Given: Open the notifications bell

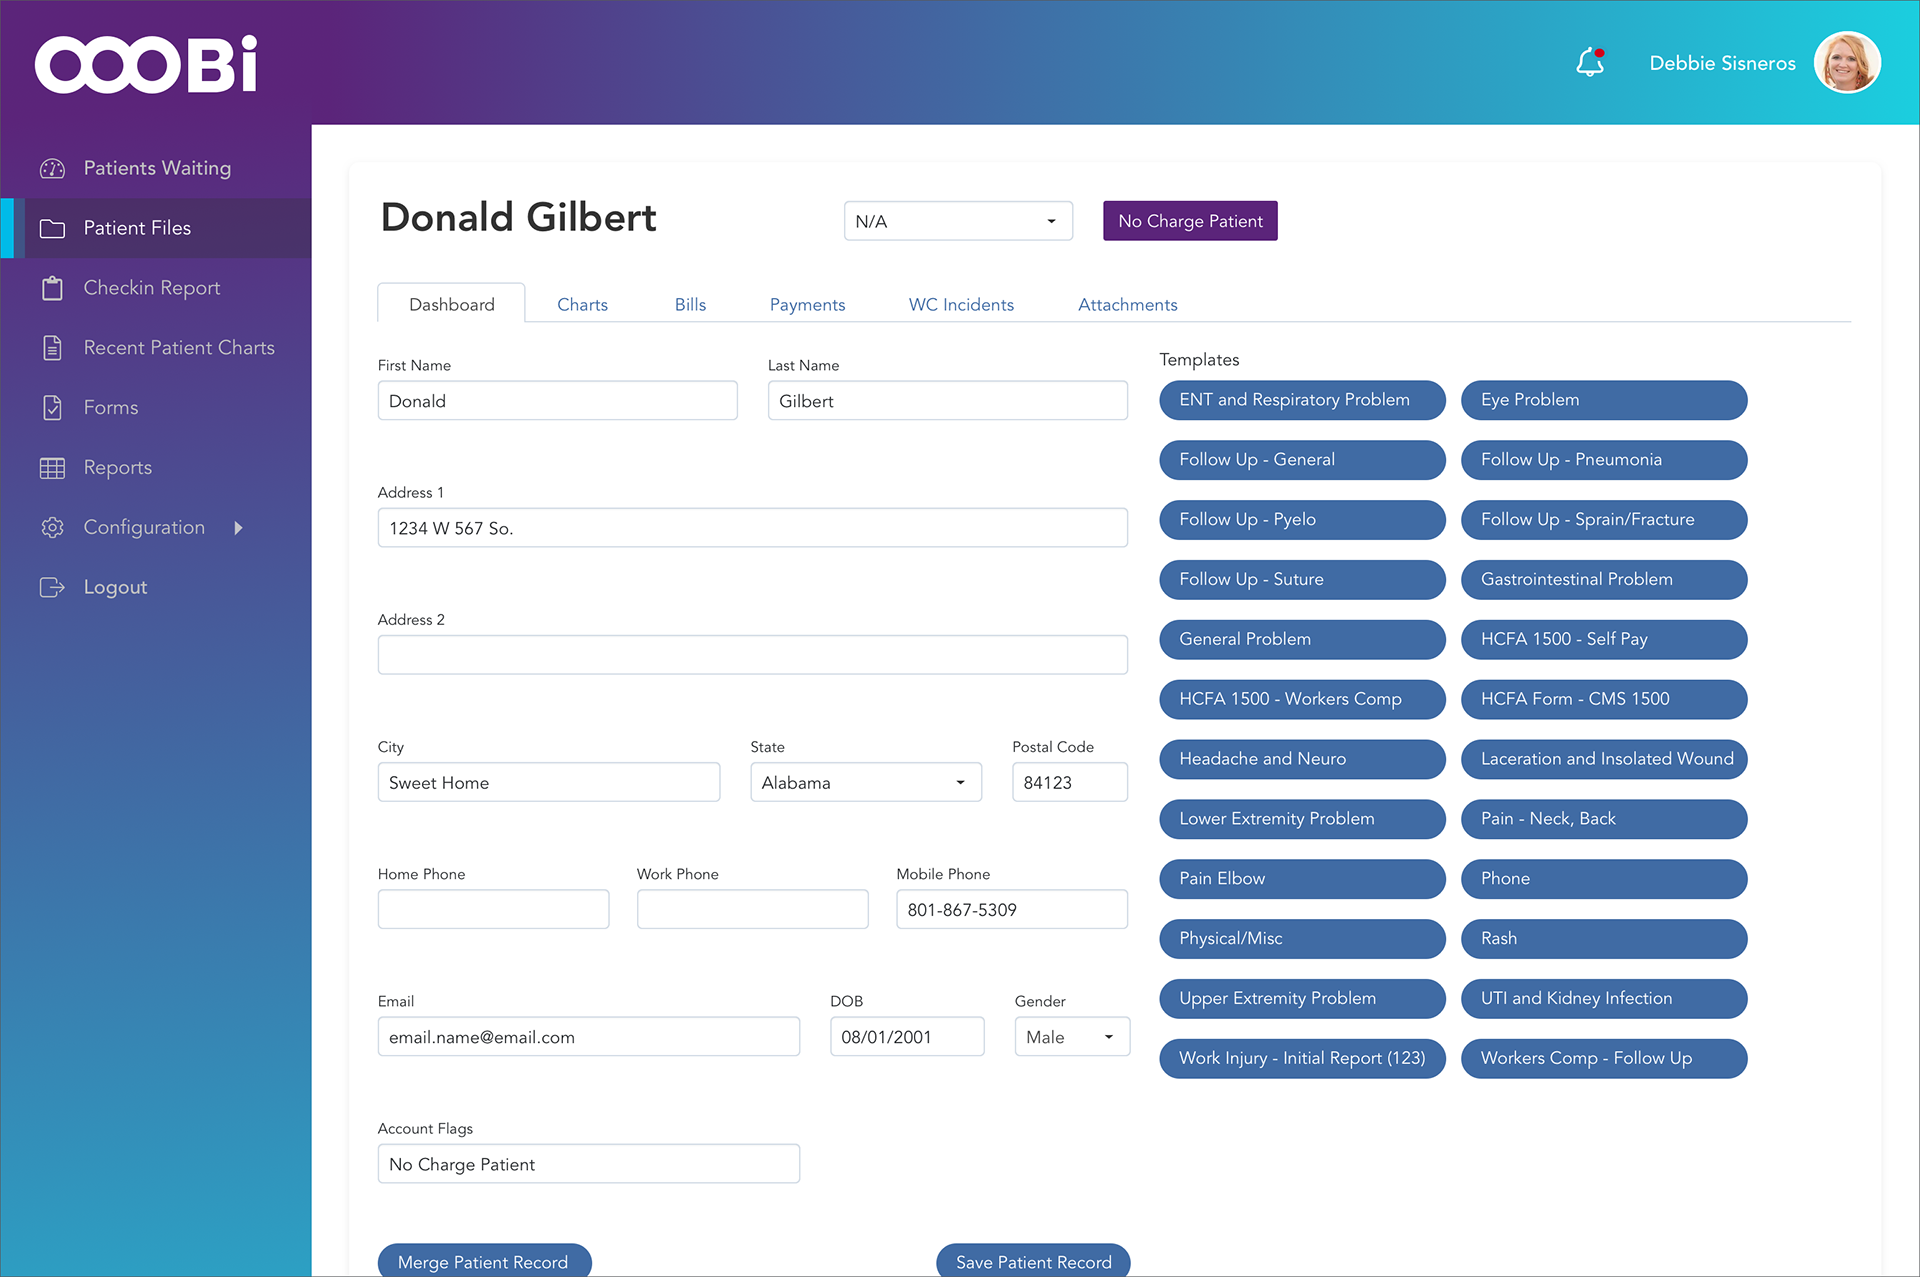Looking at the screenshot, I should (1590, 62).
